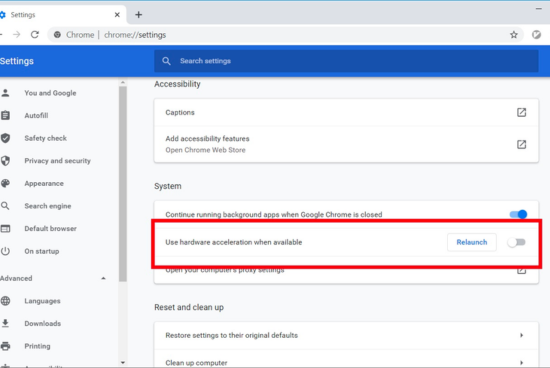Viewport: 550px width, 368px height.
Task: Click sidebar scroll down arrow
Action: pyautogui.click(x=122, y=362)
